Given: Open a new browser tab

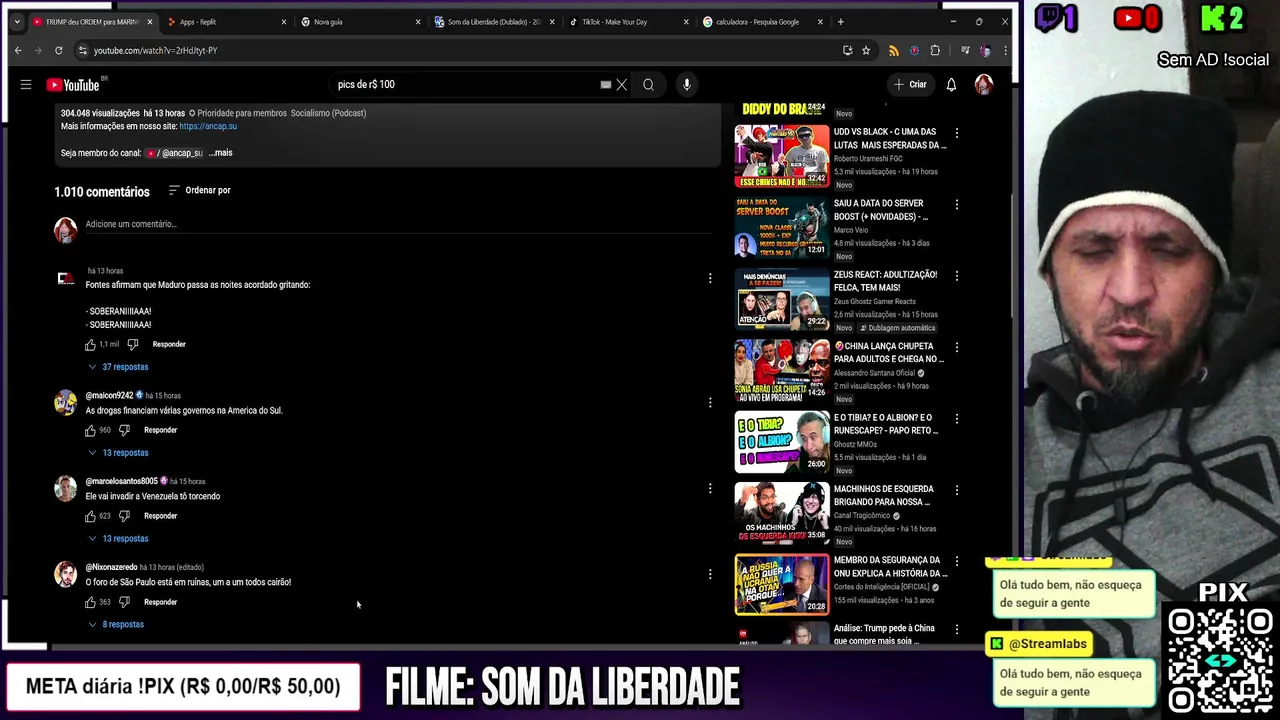Looking at the screenshot, I should click(840, 21).
